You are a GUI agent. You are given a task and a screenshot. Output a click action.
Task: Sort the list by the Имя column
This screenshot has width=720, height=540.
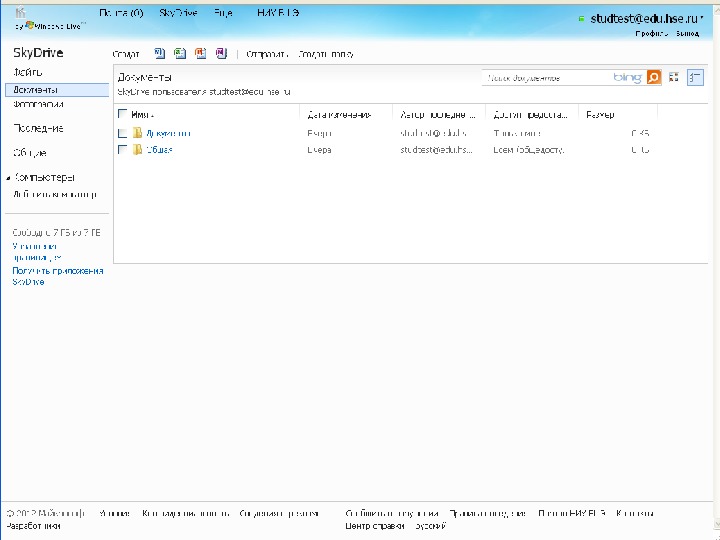[x=142, y=115]
